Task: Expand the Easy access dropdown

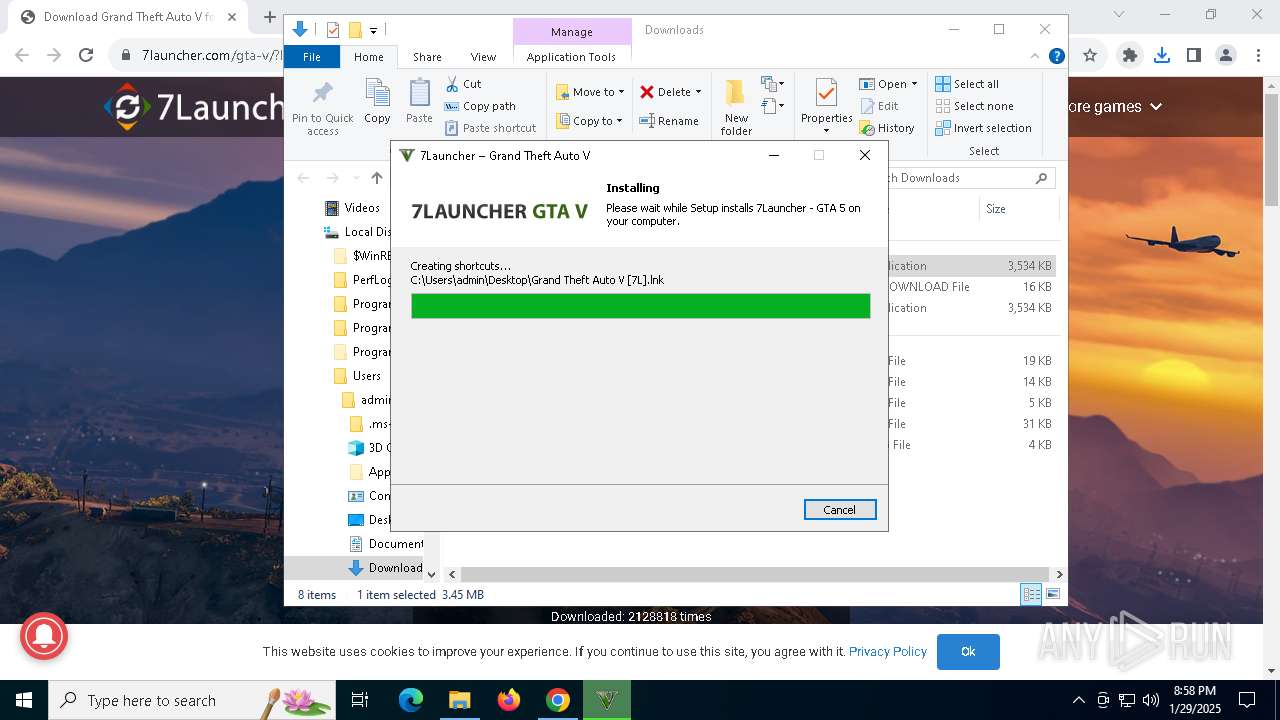Action: 772,106
